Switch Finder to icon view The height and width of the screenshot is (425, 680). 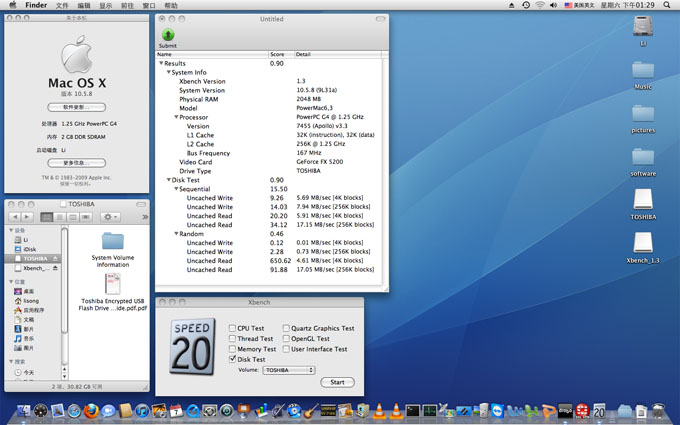46,217
